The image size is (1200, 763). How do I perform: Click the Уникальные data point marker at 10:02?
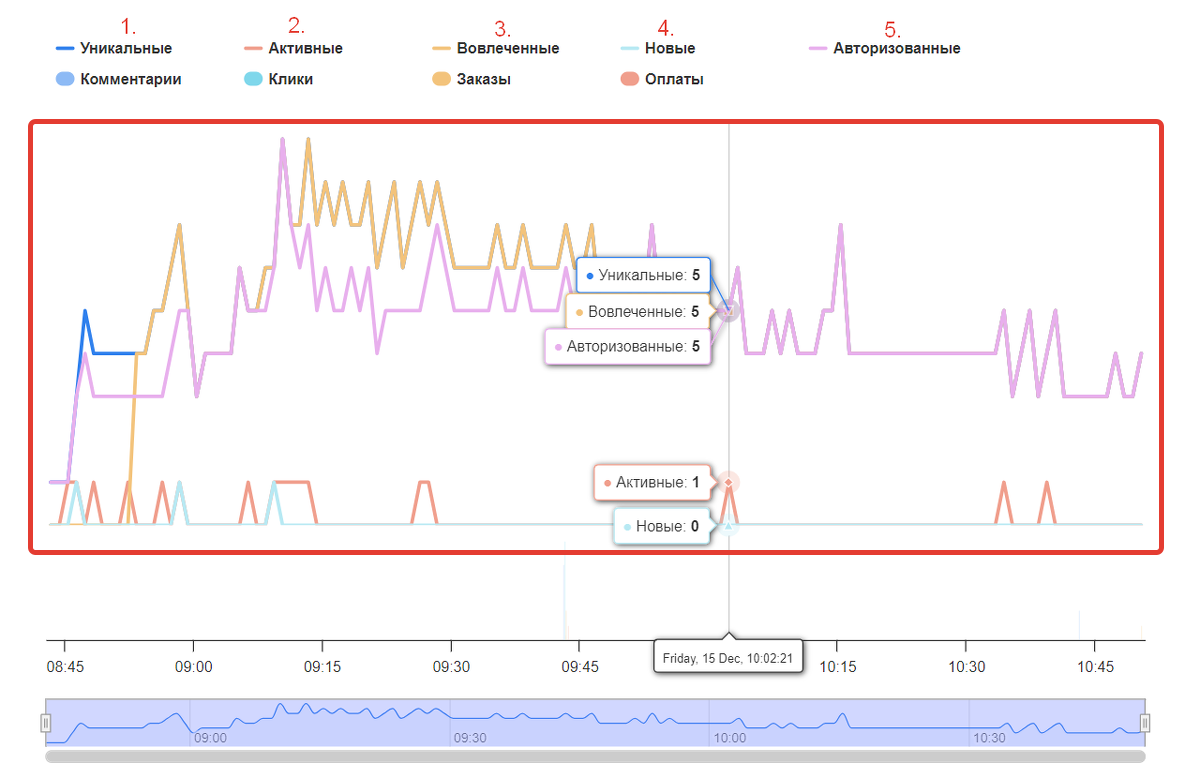tap(729, 311)
